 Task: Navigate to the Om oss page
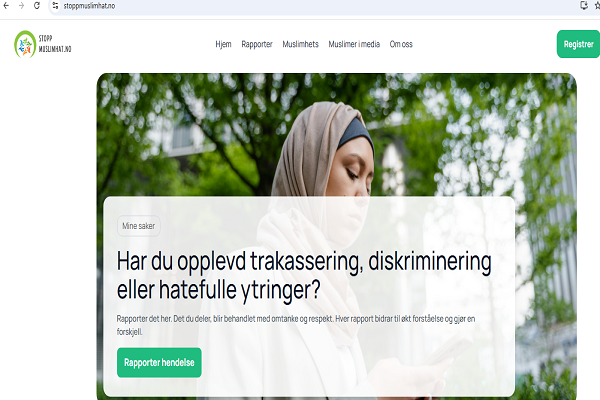(x=401, y=44)
